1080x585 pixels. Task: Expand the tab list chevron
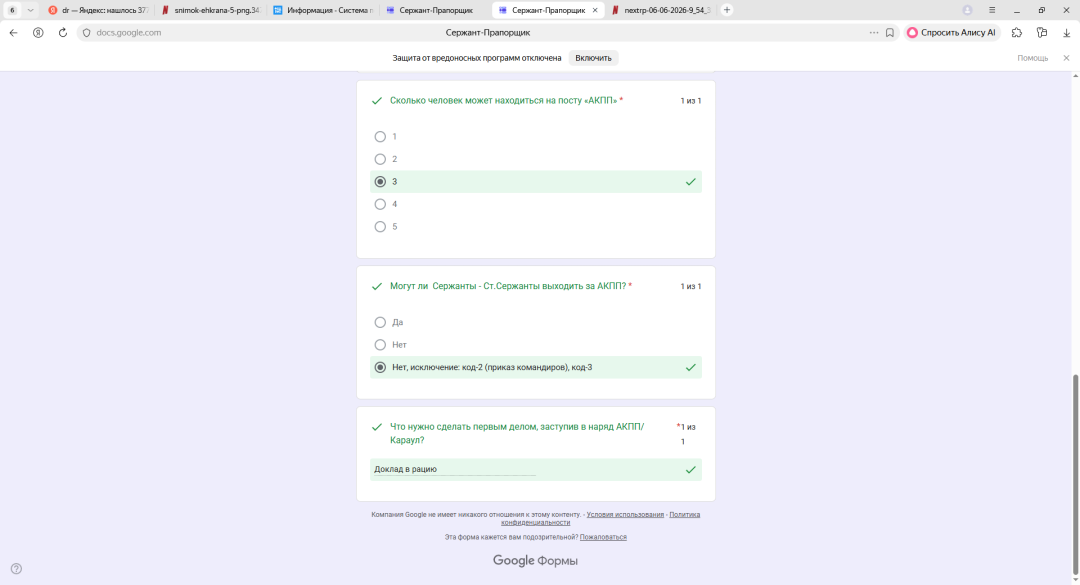coord(30,10)
